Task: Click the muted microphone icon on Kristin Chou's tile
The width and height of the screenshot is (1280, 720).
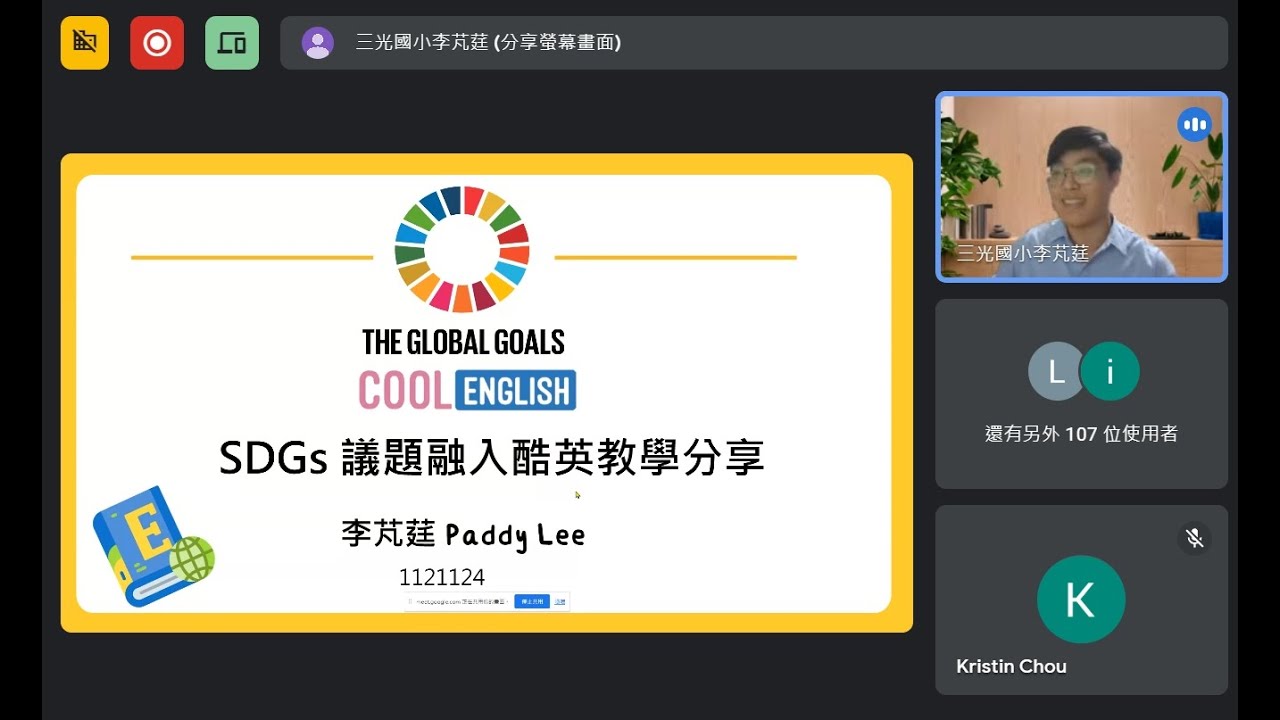Action: 1194,538
